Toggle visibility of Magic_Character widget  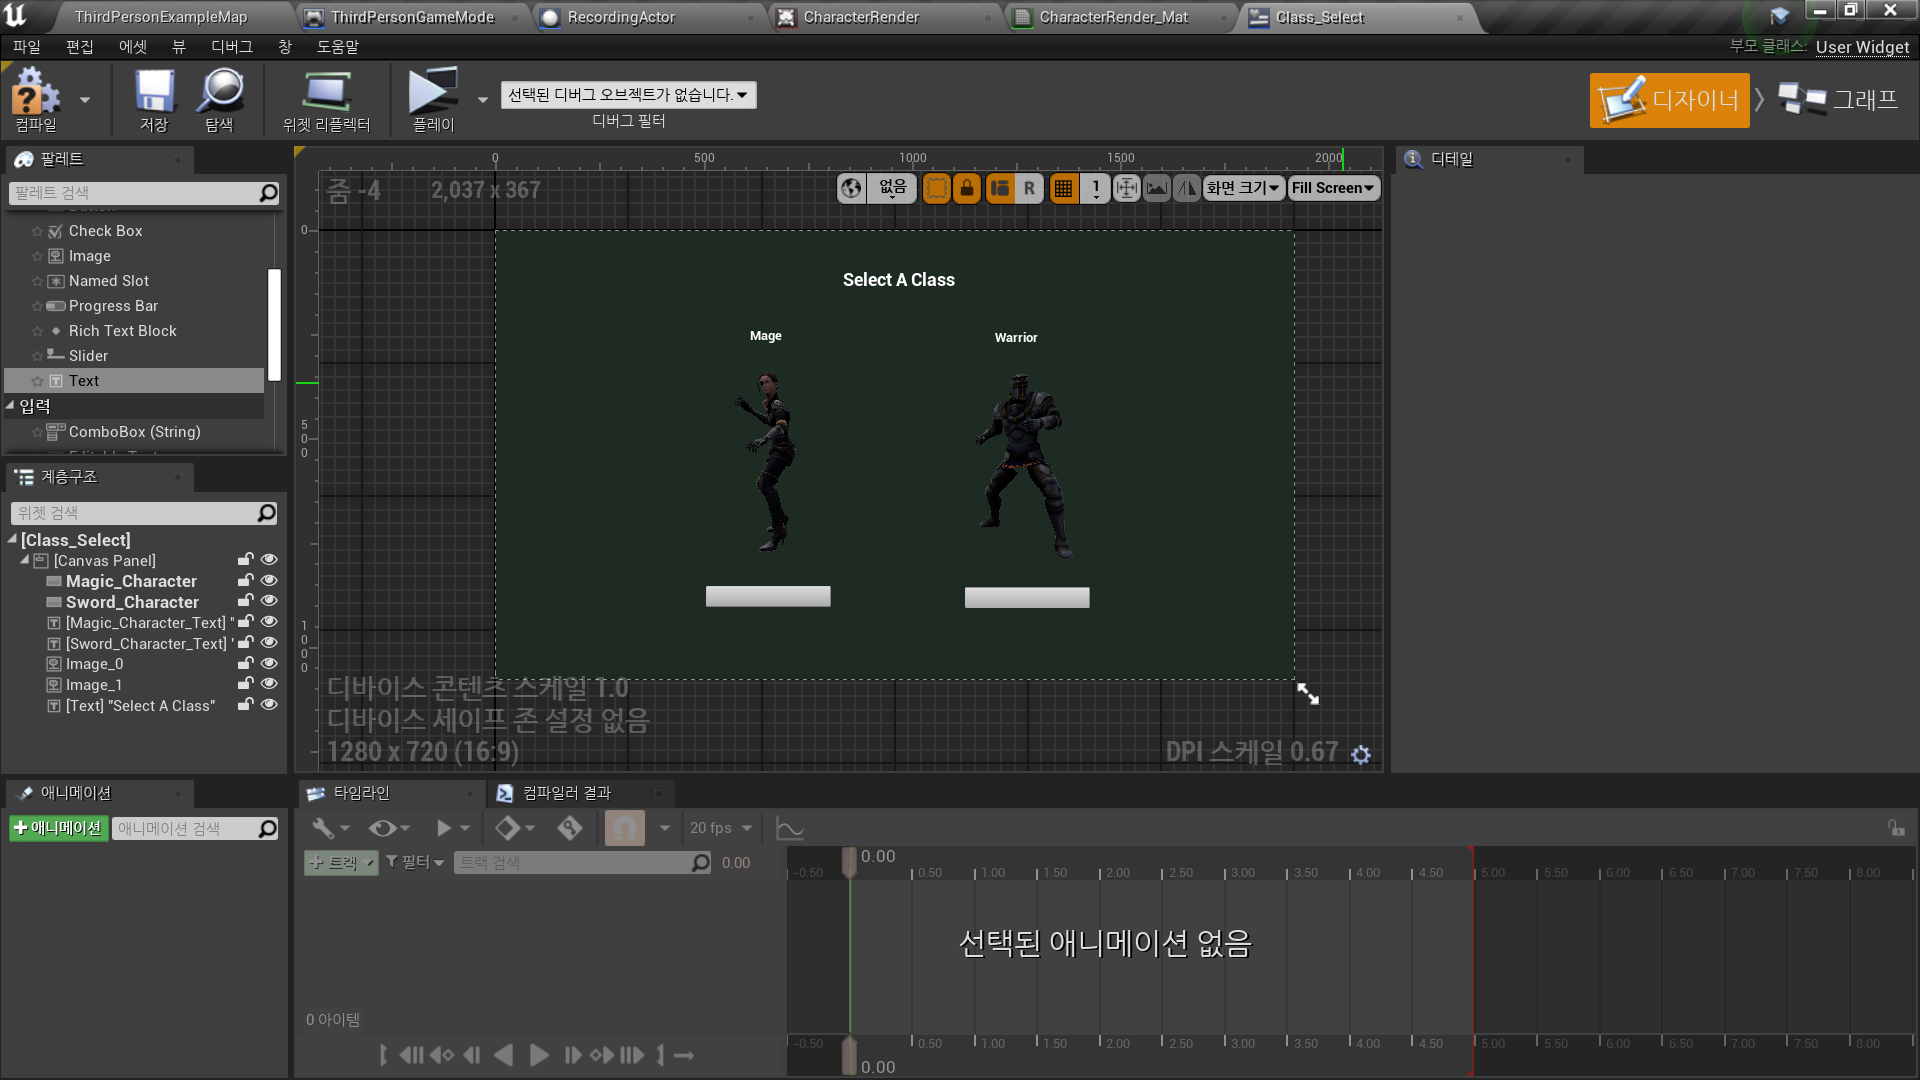(x=269, y=580)
